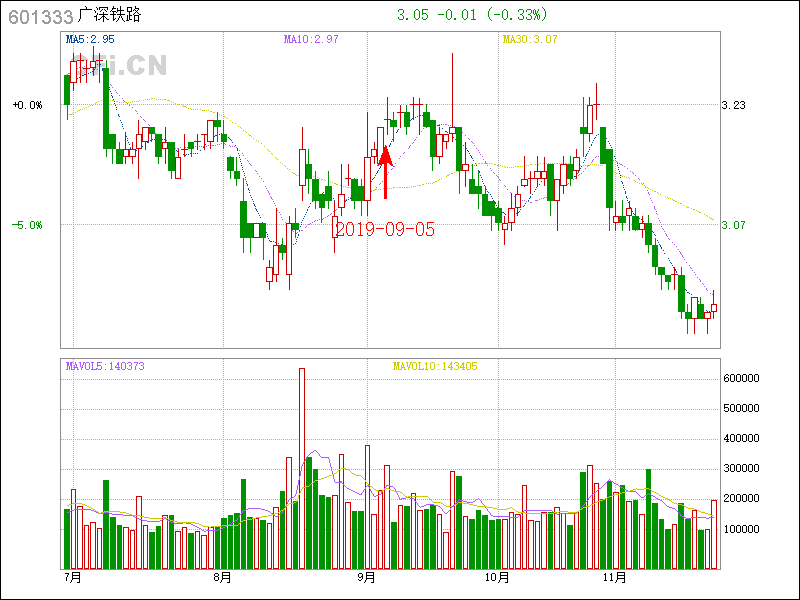800x600 pixels.
Task: Click the -5.0% percentage axis label
Action: click(27, 226)
